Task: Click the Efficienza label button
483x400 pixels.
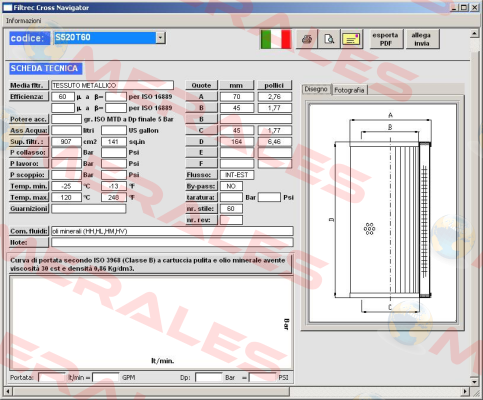Action: click(29, 97)
